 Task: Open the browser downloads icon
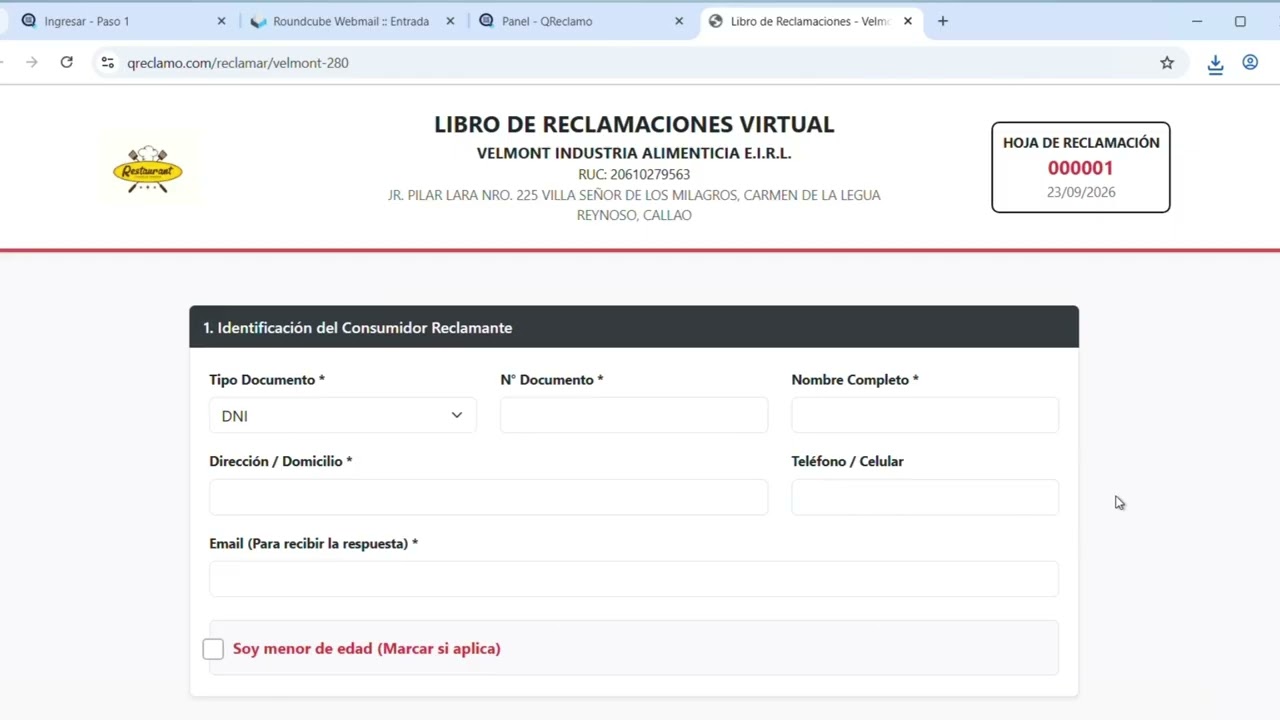[x=1215, y=64]
